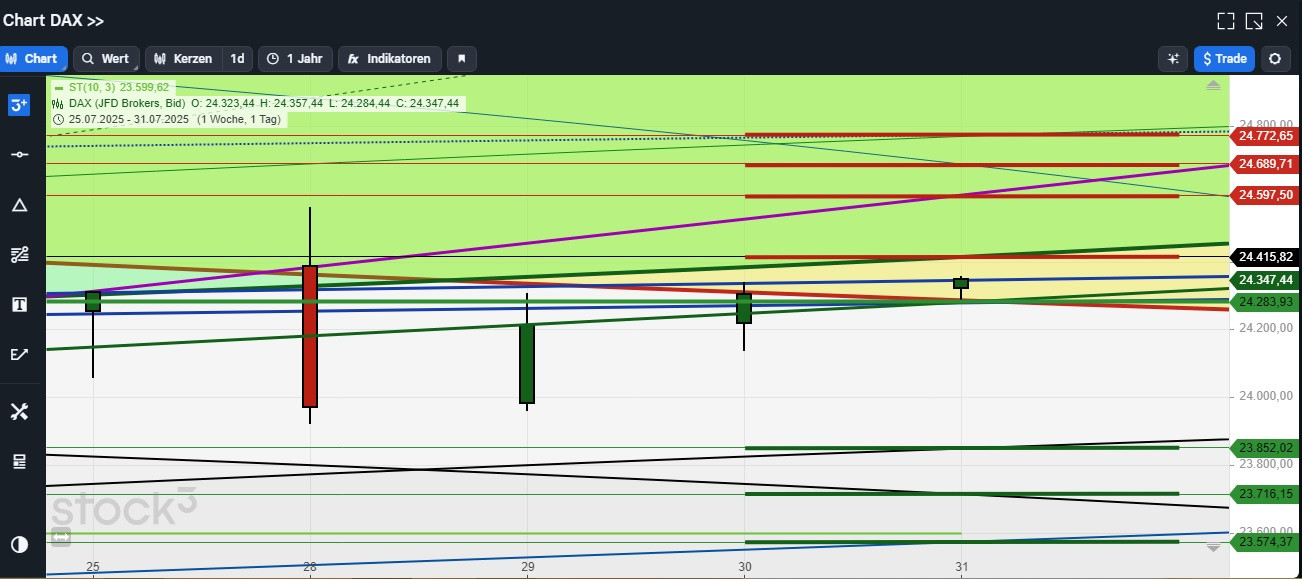
Task: Open the wrench and screwdriver tools menu
Action: (19, 412)
